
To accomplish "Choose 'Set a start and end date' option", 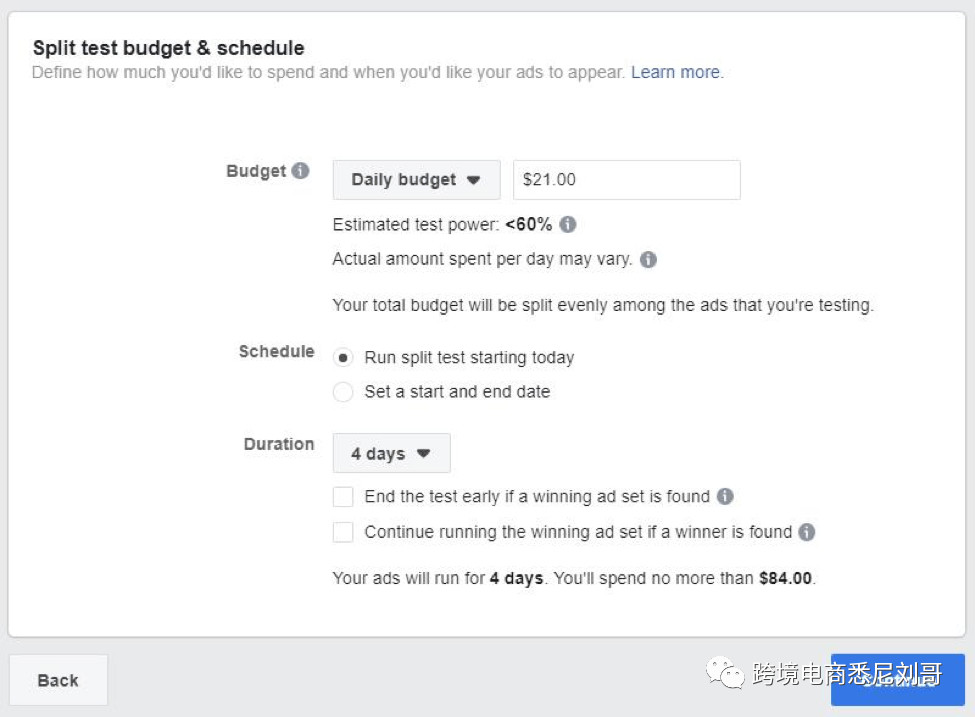I will pyautogui.click(x=343, y=392).
